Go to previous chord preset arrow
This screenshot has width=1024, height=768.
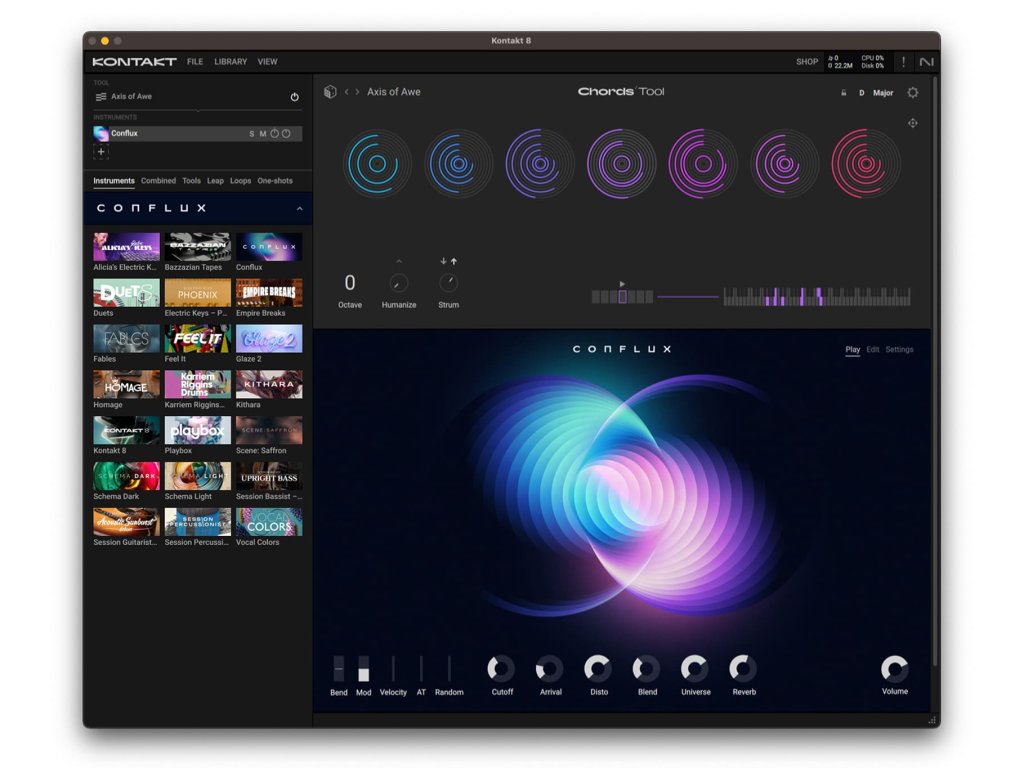tap(347, 92)
